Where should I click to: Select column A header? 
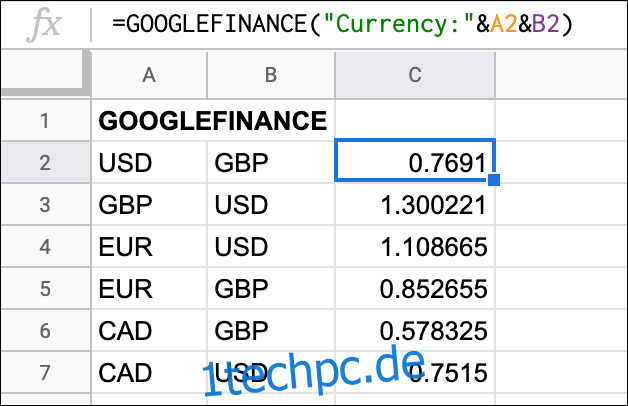pyautogui.click(x=149, y=75)
